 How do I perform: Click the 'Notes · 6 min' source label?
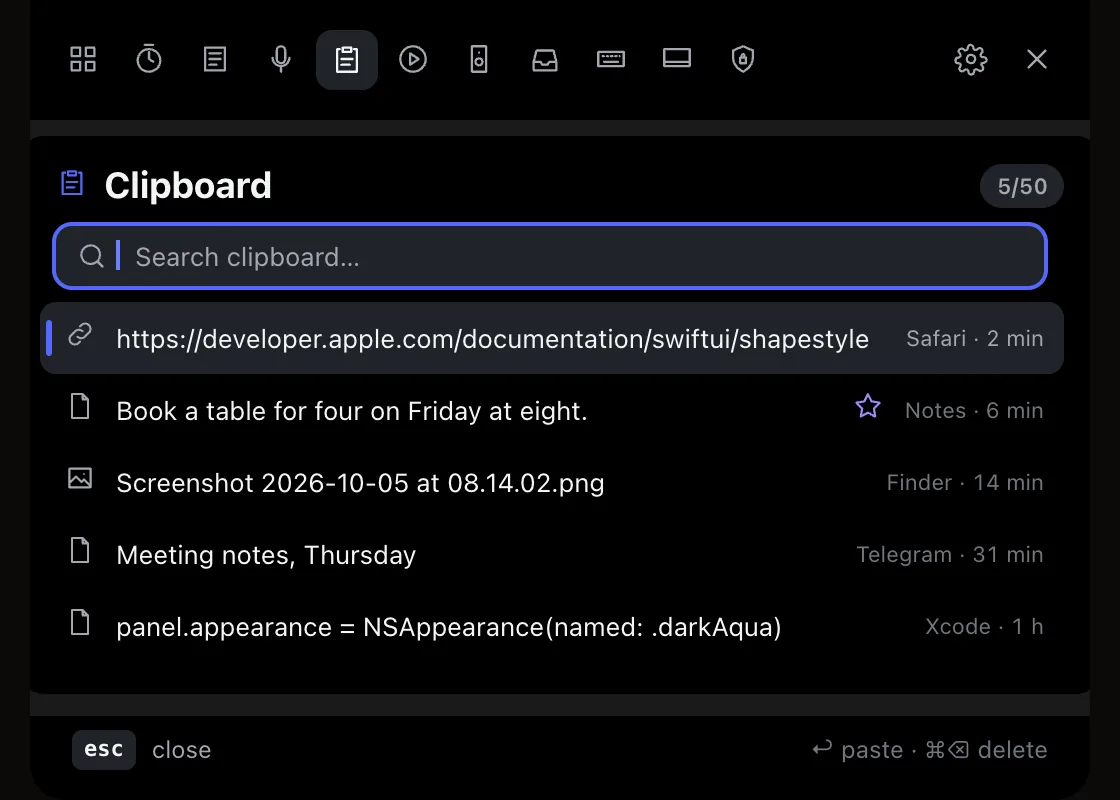(x=974, y=411)
